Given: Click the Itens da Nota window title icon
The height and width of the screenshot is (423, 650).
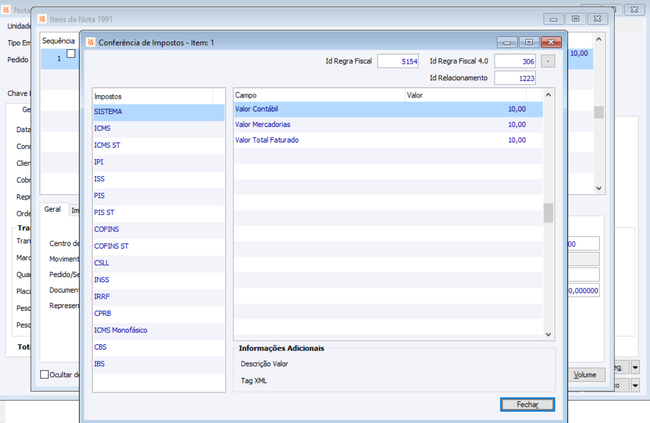Looking at the screenshot, I should coord(42,19).
